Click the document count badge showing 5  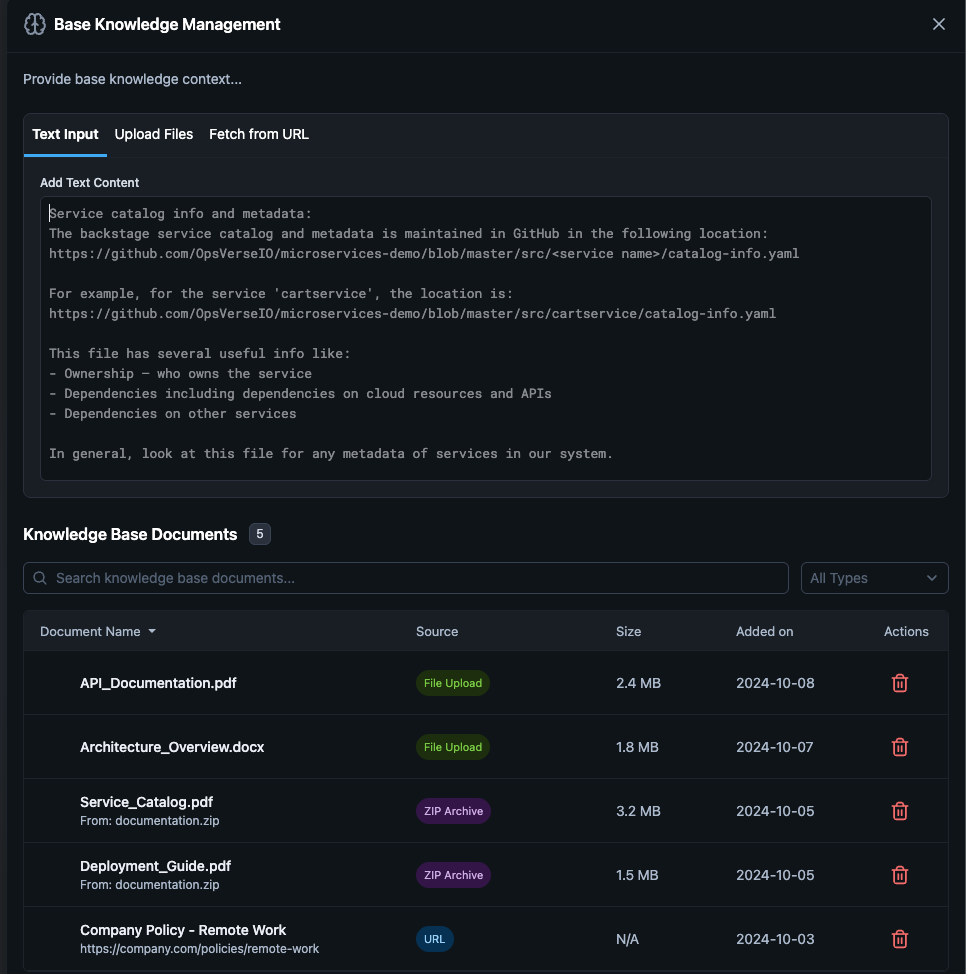point(259,534)
